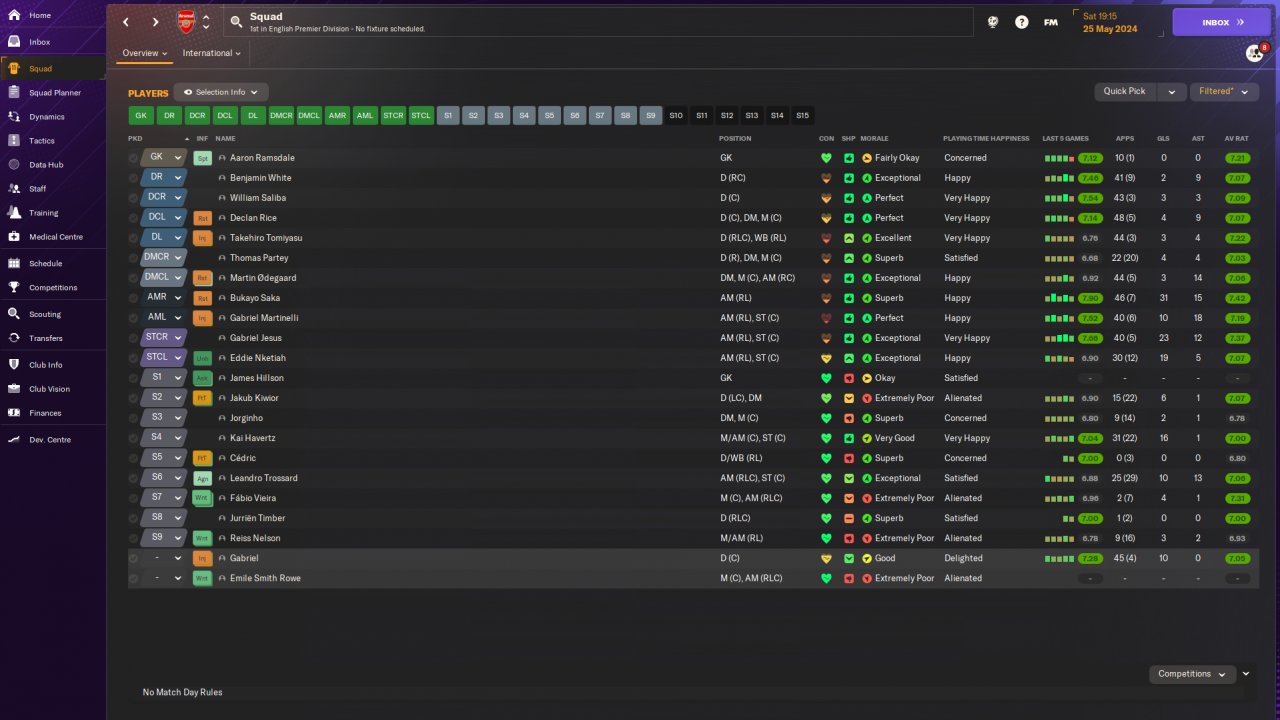Toggle selection circle for Aaron Ramsdale
Screen dimensions: 1280x720
(x=133, y=158)
